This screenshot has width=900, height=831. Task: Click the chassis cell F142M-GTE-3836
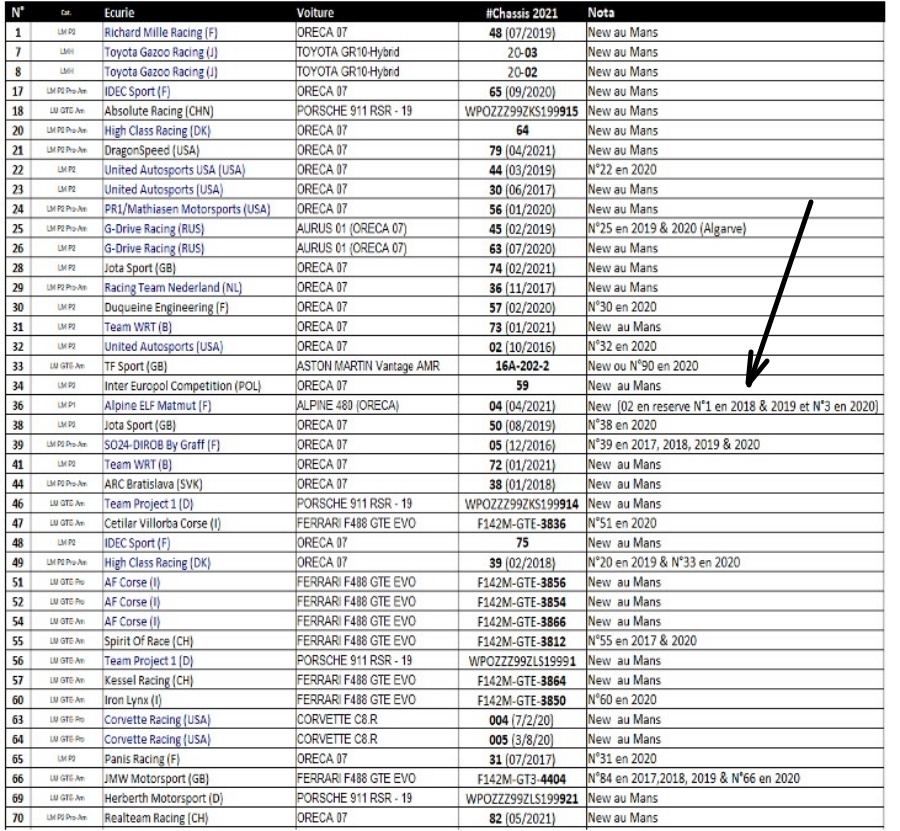click(x=522, y=523)
